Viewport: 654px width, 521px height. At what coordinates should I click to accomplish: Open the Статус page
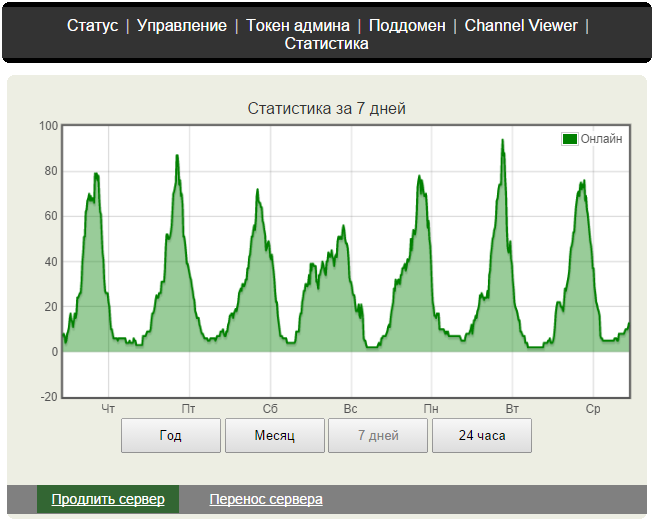[x=92, y=25]
